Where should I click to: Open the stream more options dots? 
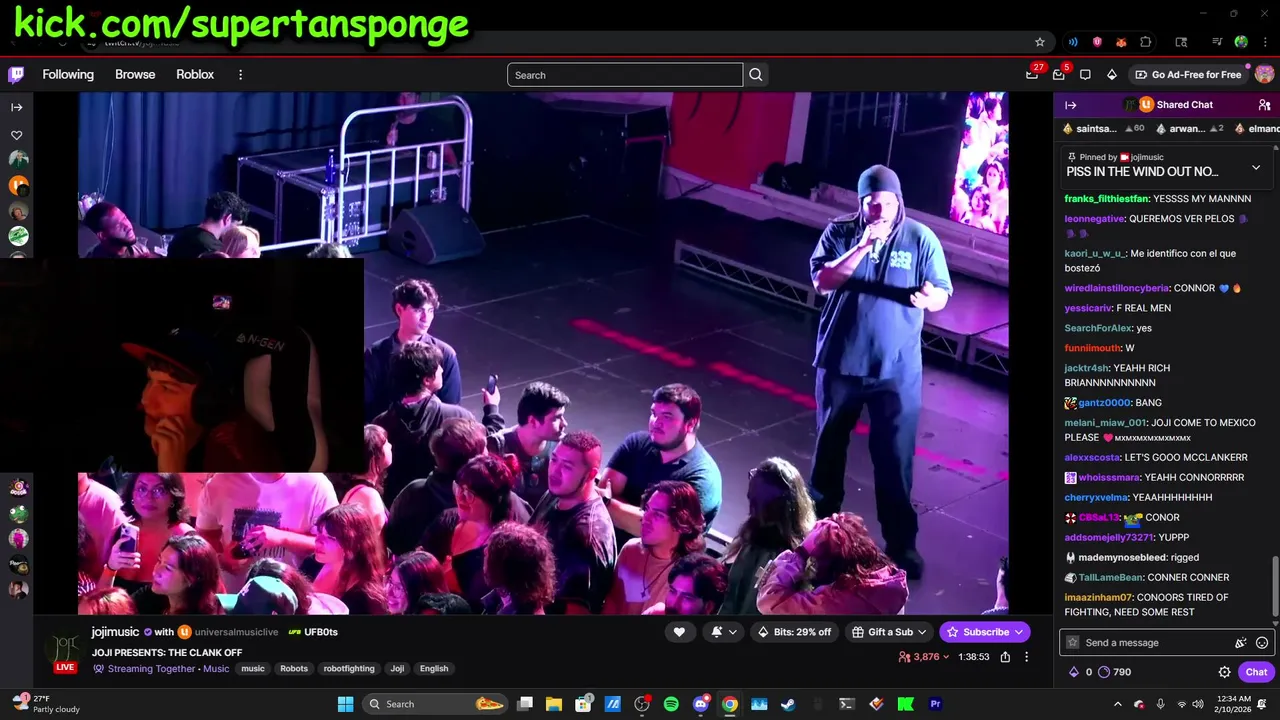coord(1026,657)
